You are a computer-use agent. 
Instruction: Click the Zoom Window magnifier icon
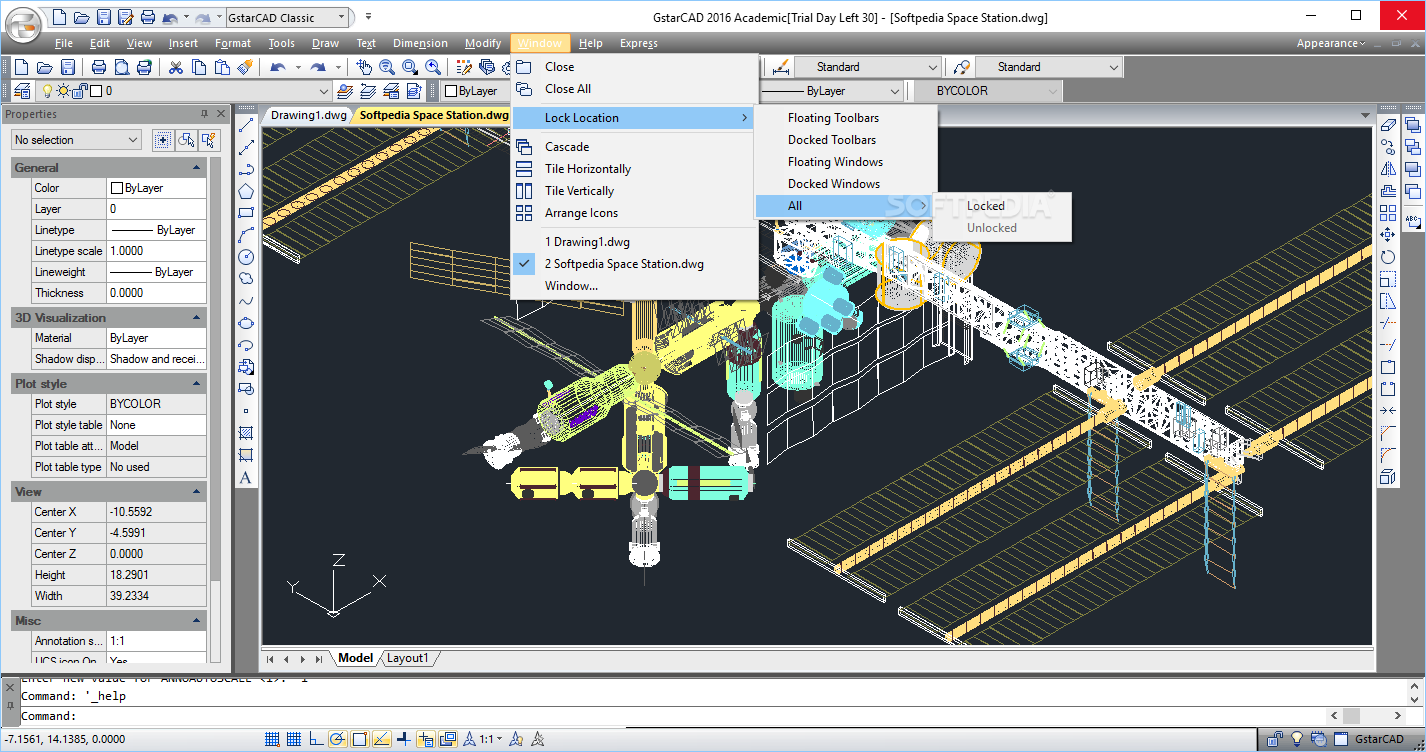point(410,67)
